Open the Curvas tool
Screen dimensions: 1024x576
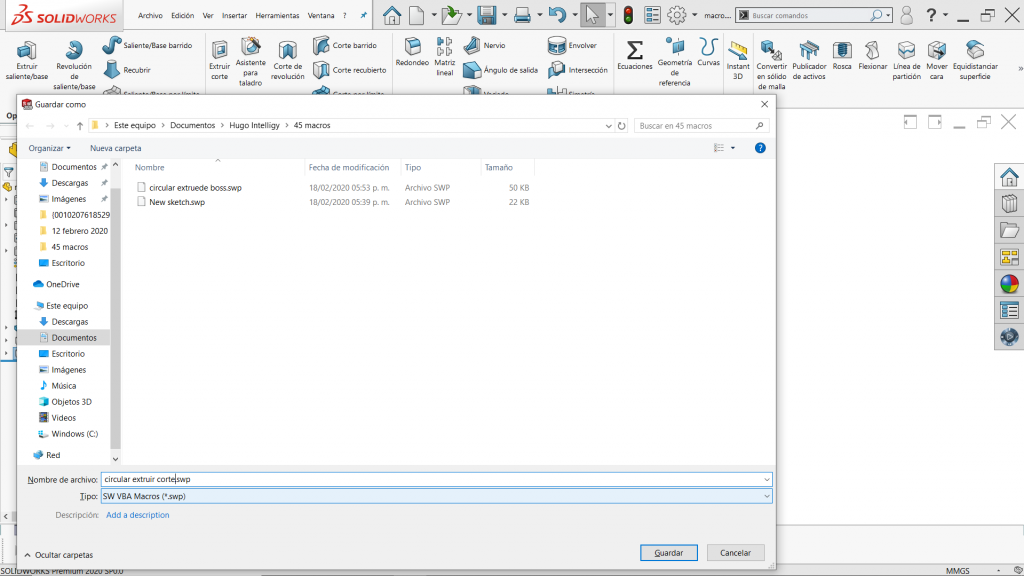pyautogui.click(x=708, y=52)
